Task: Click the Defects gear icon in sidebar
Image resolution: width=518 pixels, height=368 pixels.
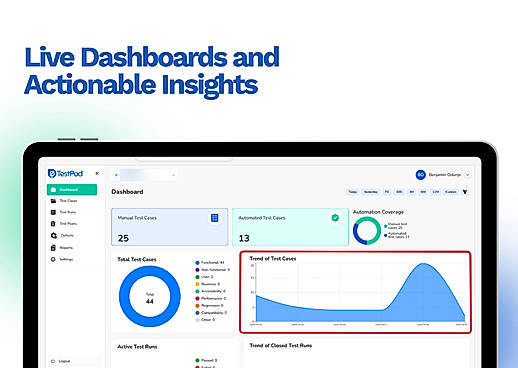Action: coord(54,235)
